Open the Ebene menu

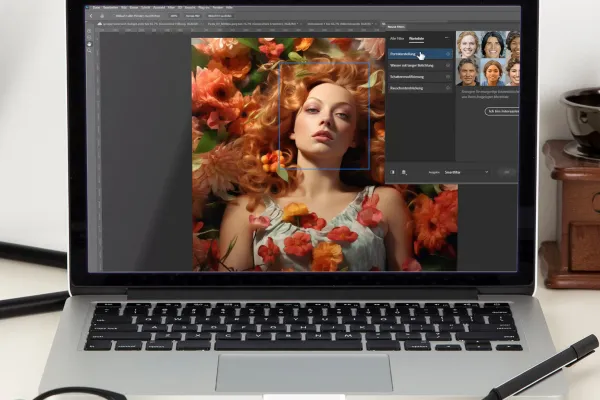pos(134,7)
